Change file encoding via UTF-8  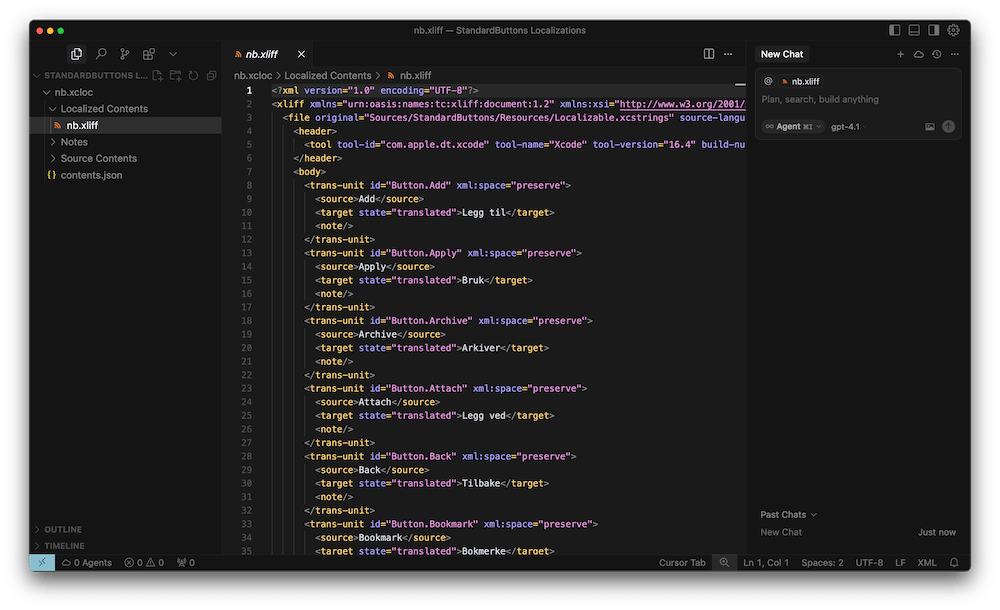click(x=869, y=562)
